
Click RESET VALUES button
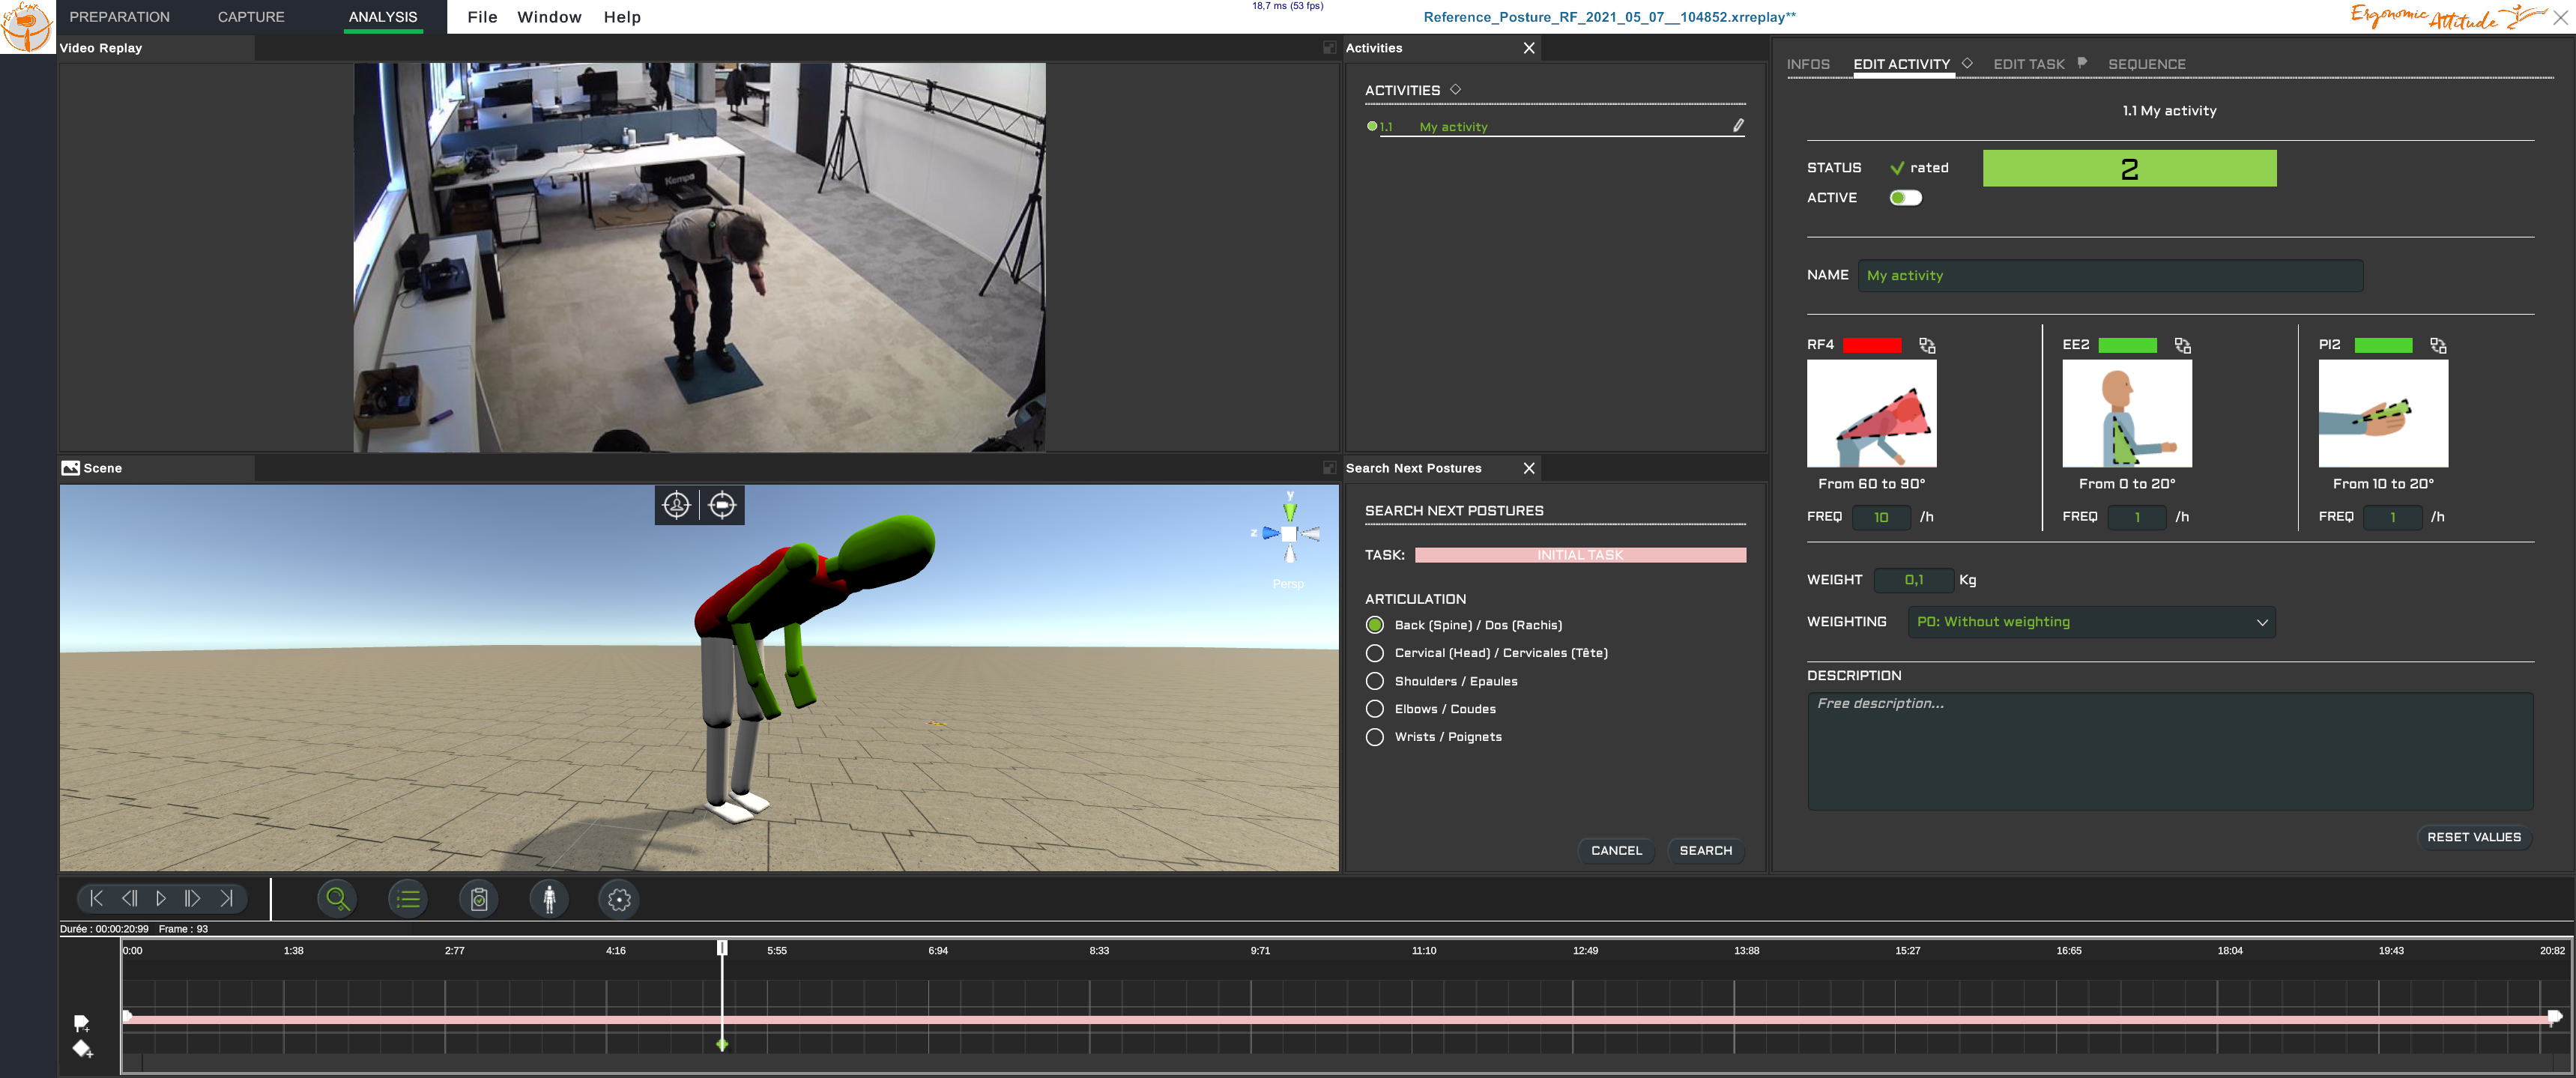pyautogui.click(x=2474, y=837)
